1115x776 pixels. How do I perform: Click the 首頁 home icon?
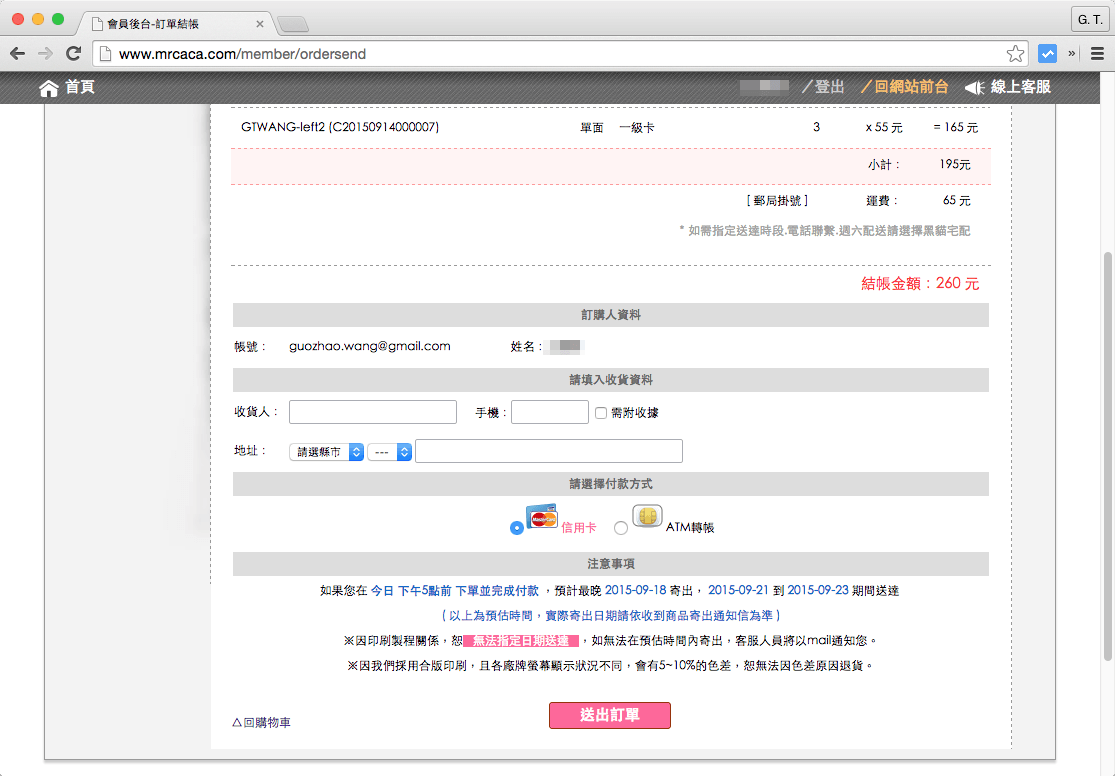[x=48, y=87]
